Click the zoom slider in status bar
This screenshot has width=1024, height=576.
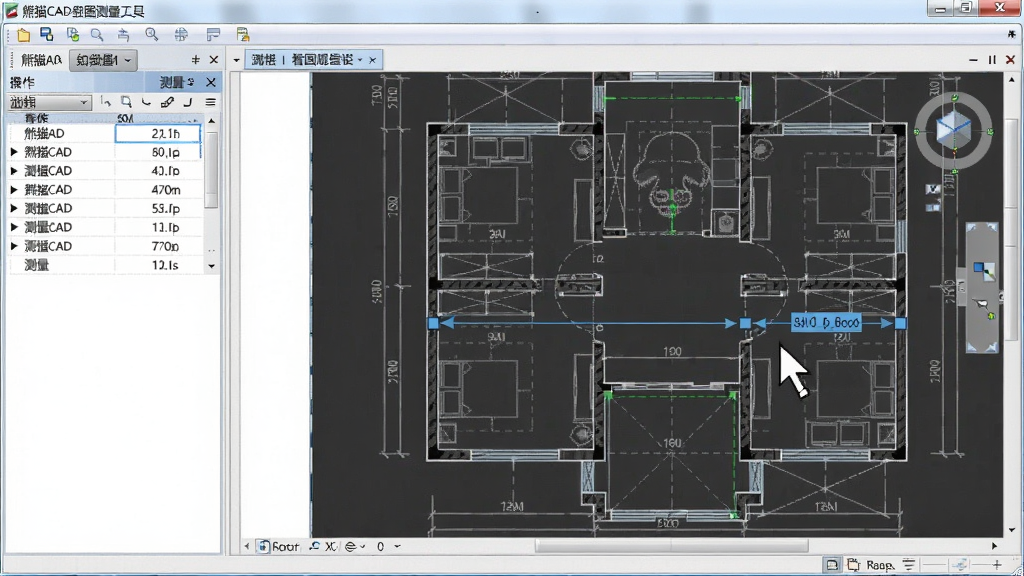960,564
